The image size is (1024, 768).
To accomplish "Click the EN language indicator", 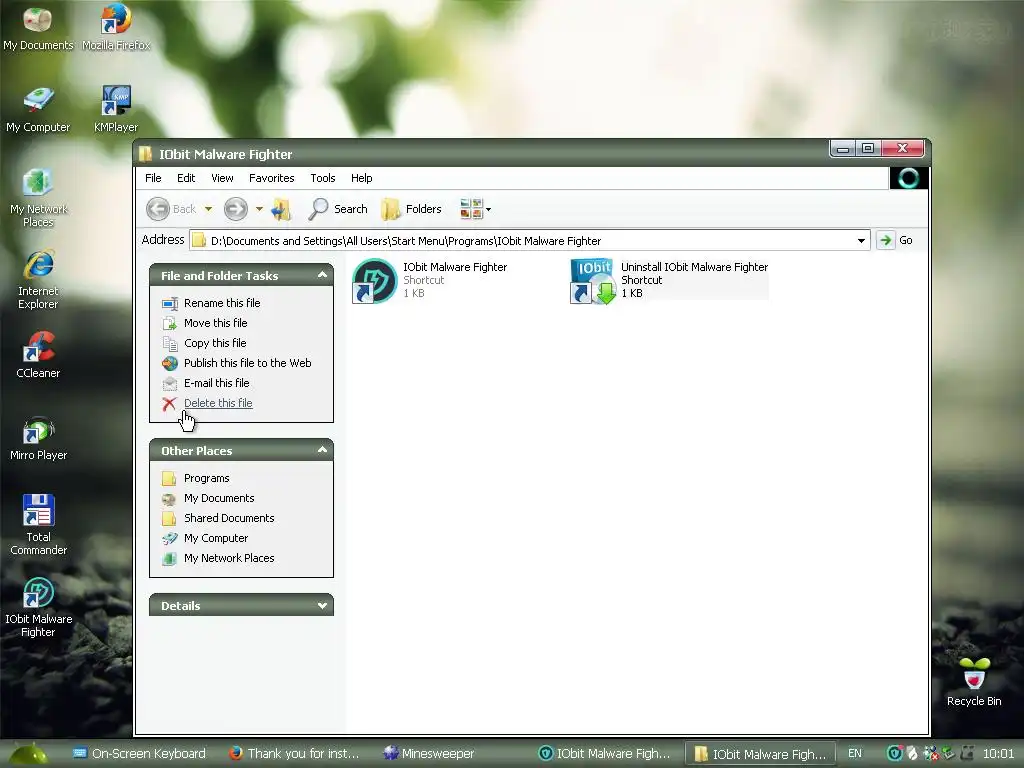I will pos(854,754).
